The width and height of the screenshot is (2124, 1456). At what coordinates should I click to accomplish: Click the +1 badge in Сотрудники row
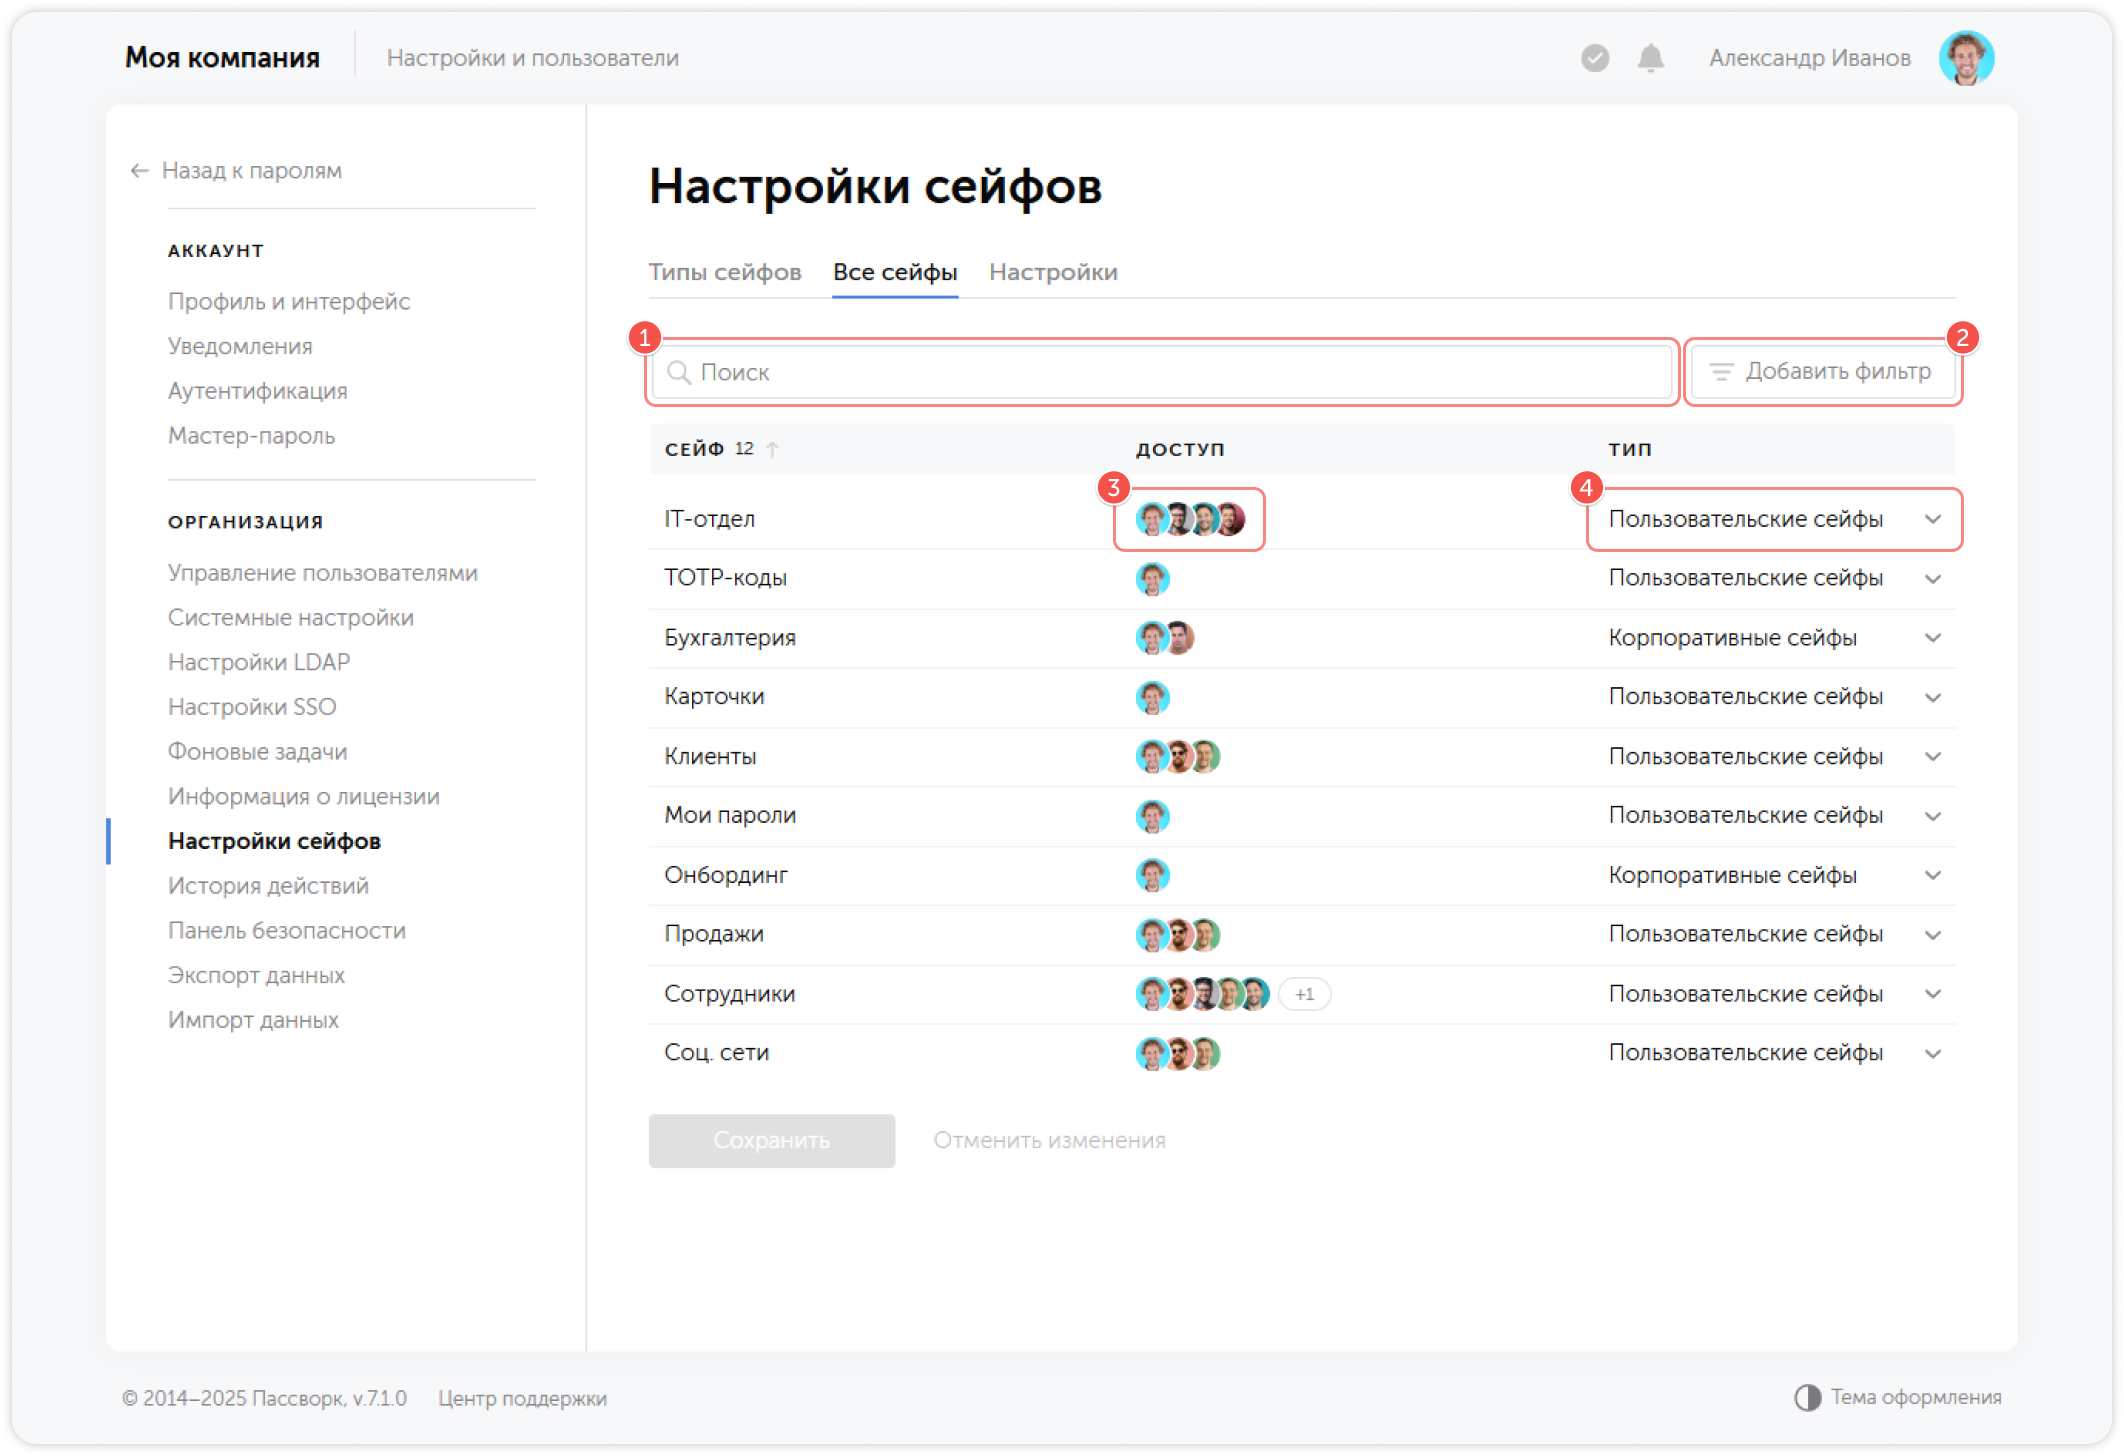pos(1304,993)
